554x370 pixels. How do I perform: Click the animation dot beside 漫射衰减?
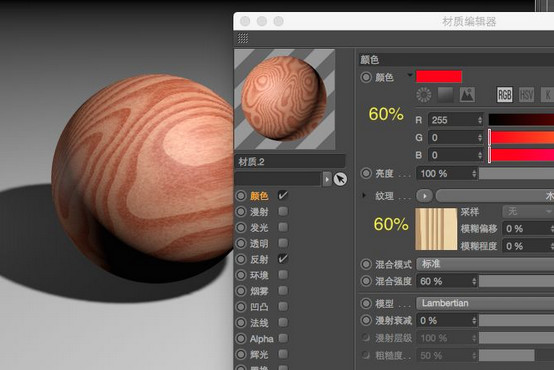click(x=366, y=320)
